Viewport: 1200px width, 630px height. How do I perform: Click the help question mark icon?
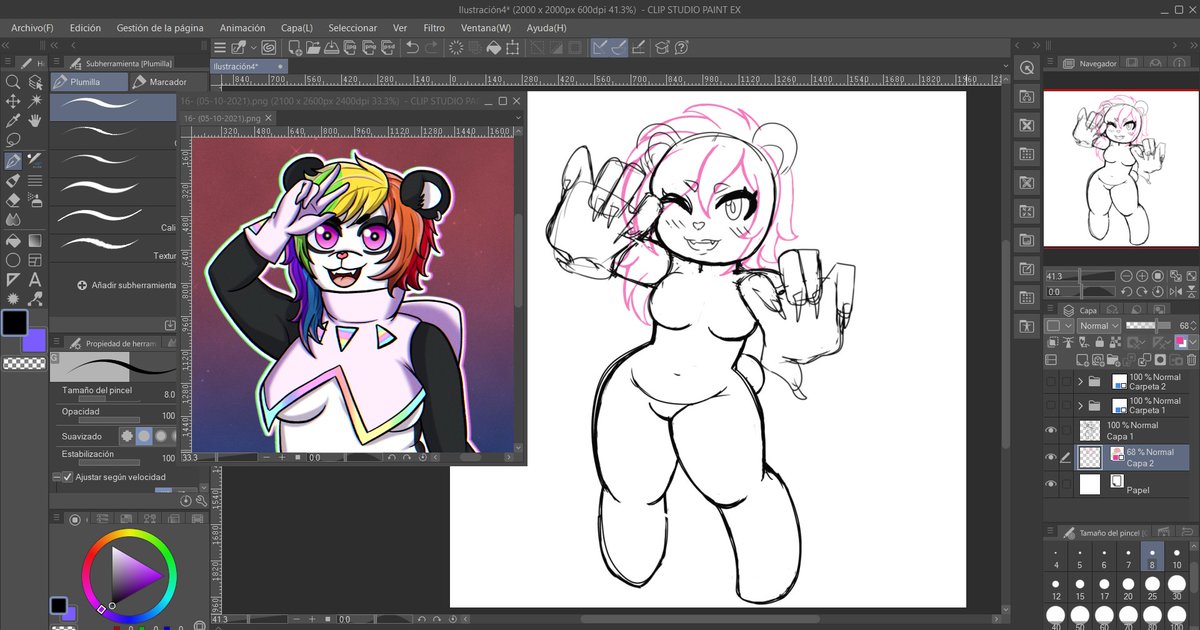pos(681,47)
